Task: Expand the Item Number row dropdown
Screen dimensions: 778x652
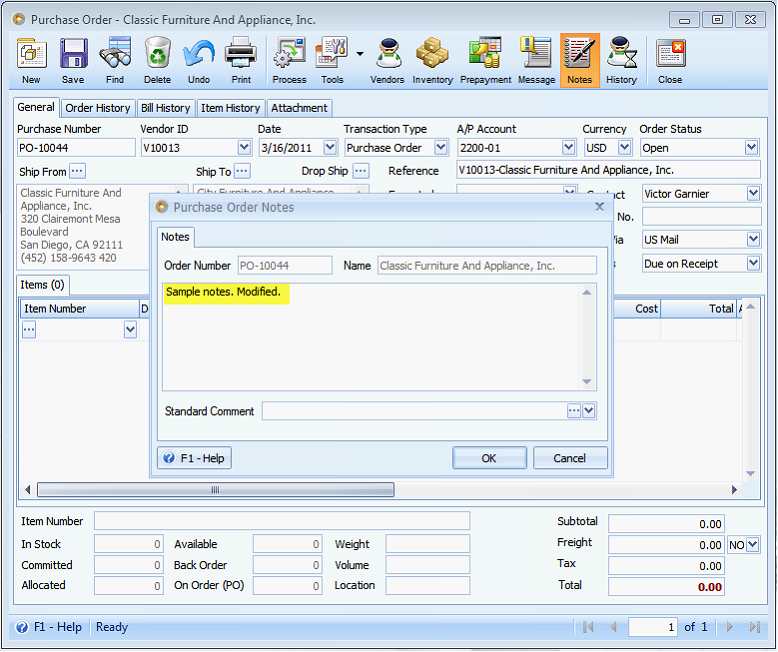Action: pos(130,329)
